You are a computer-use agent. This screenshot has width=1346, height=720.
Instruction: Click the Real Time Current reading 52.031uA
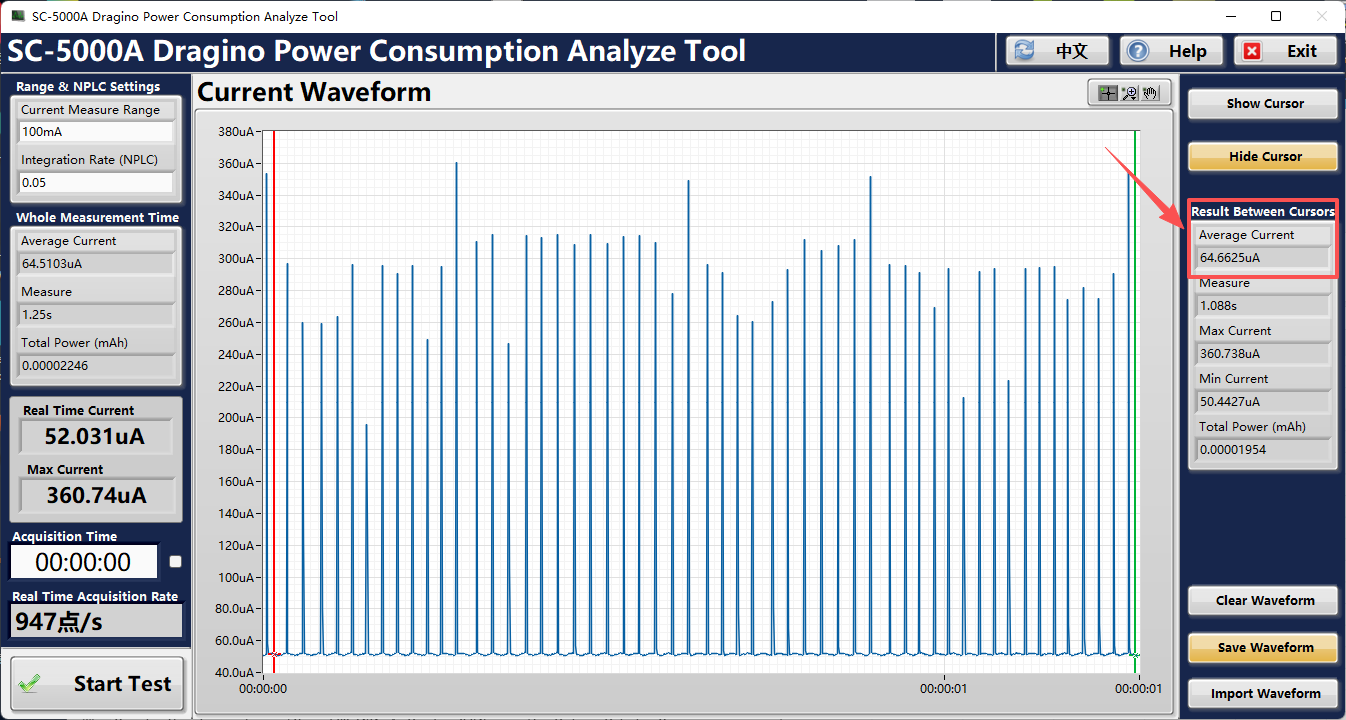[x=96, y=437]
